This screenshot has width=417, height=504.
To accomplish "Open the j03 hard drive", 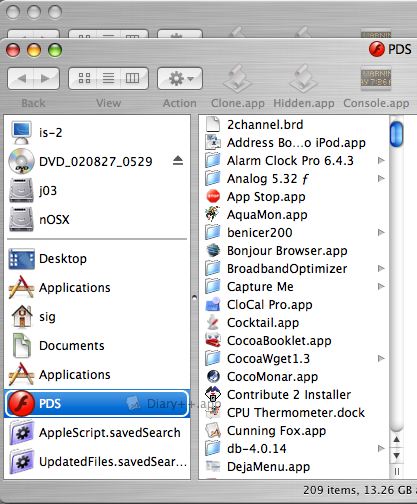I will (97, 191).
